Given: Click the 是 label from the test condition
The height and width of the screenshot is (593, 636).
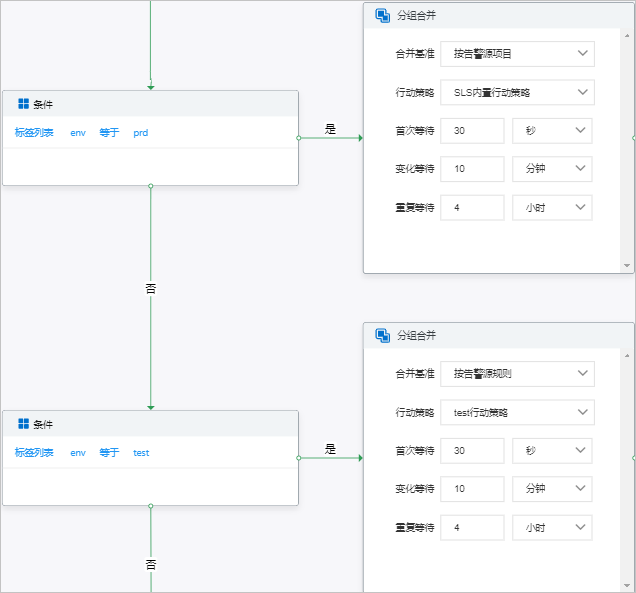Looking at the screenshot, I should click(330, 449).
